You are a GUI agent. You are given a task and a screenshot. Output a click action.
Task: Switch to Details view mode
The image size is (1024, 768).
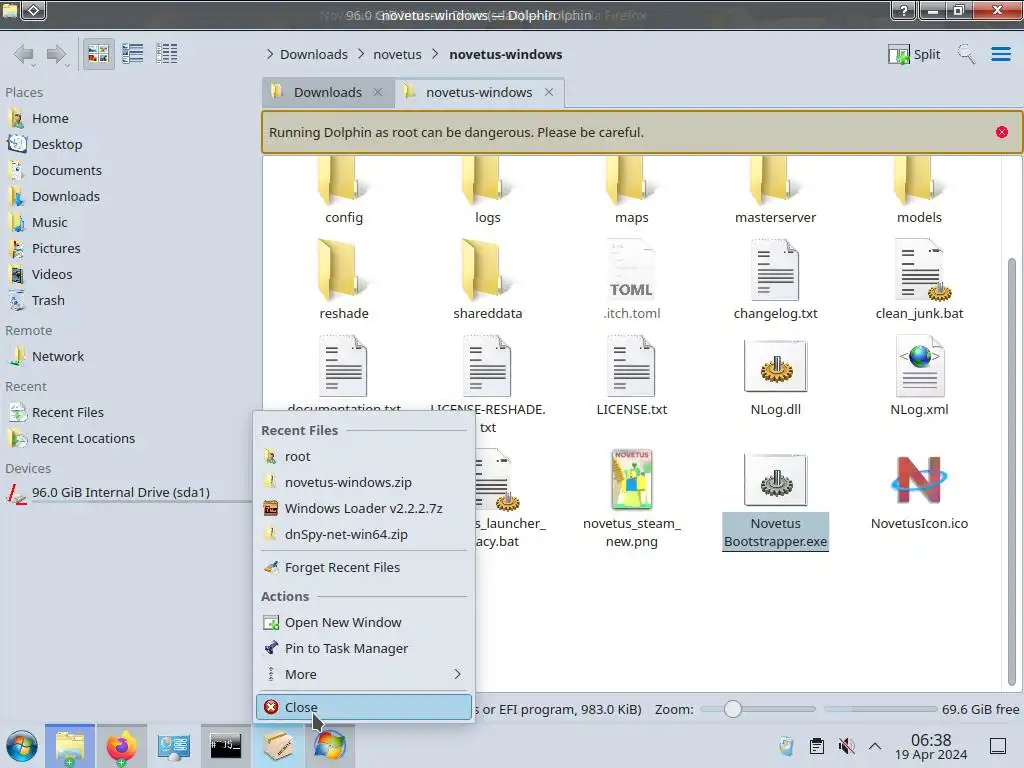click(x=167, y=54)
